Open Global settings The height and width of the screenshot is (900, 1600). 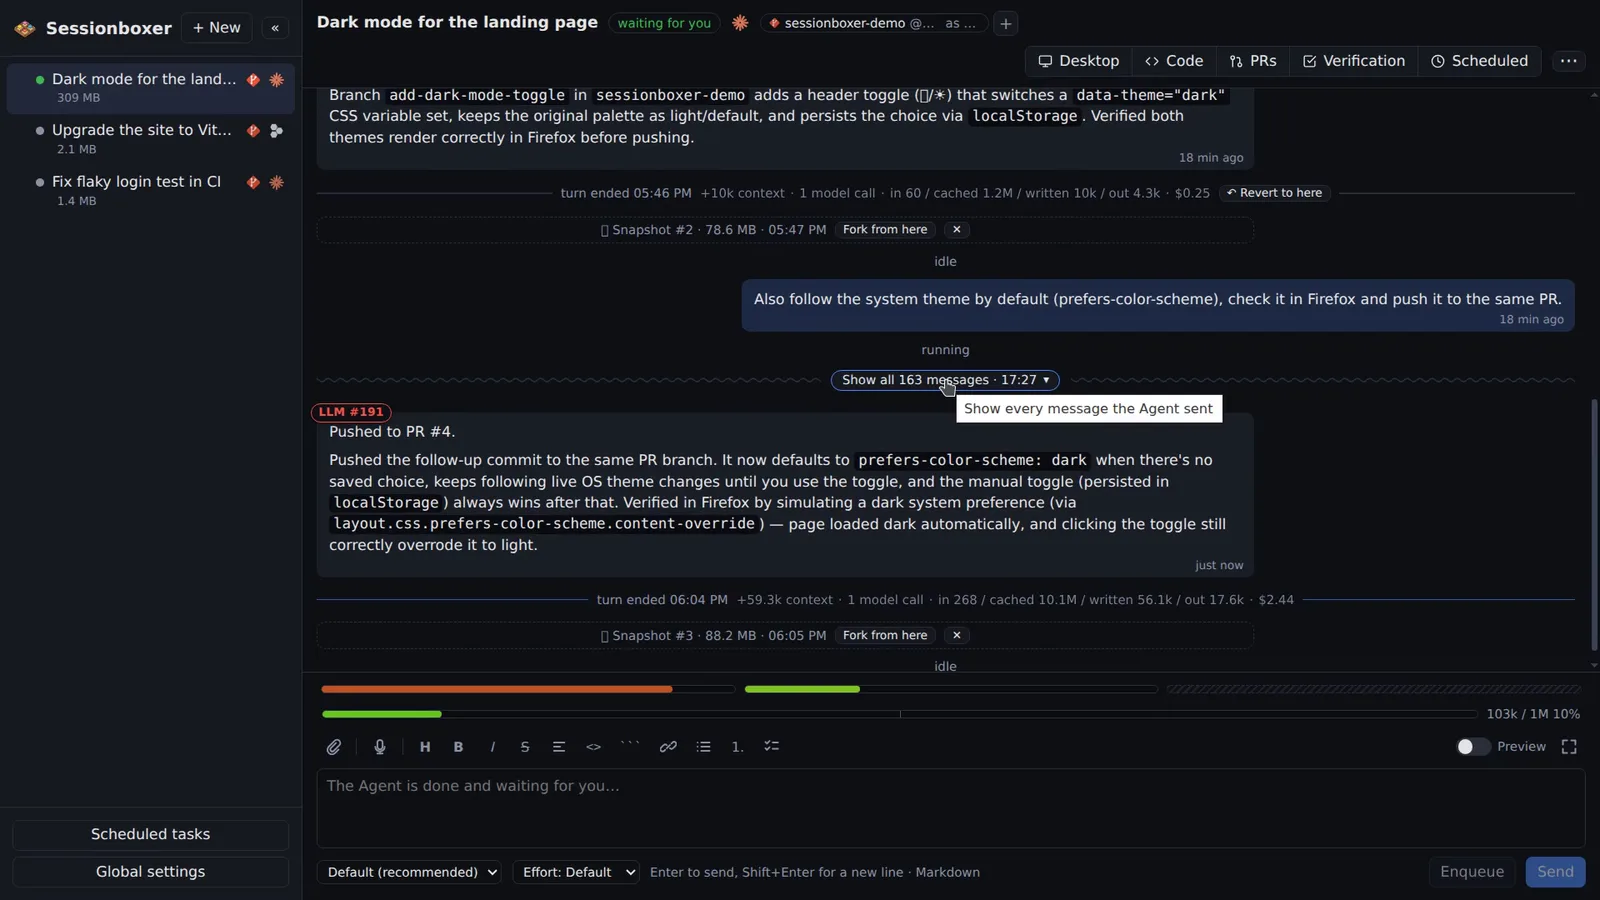150,872
